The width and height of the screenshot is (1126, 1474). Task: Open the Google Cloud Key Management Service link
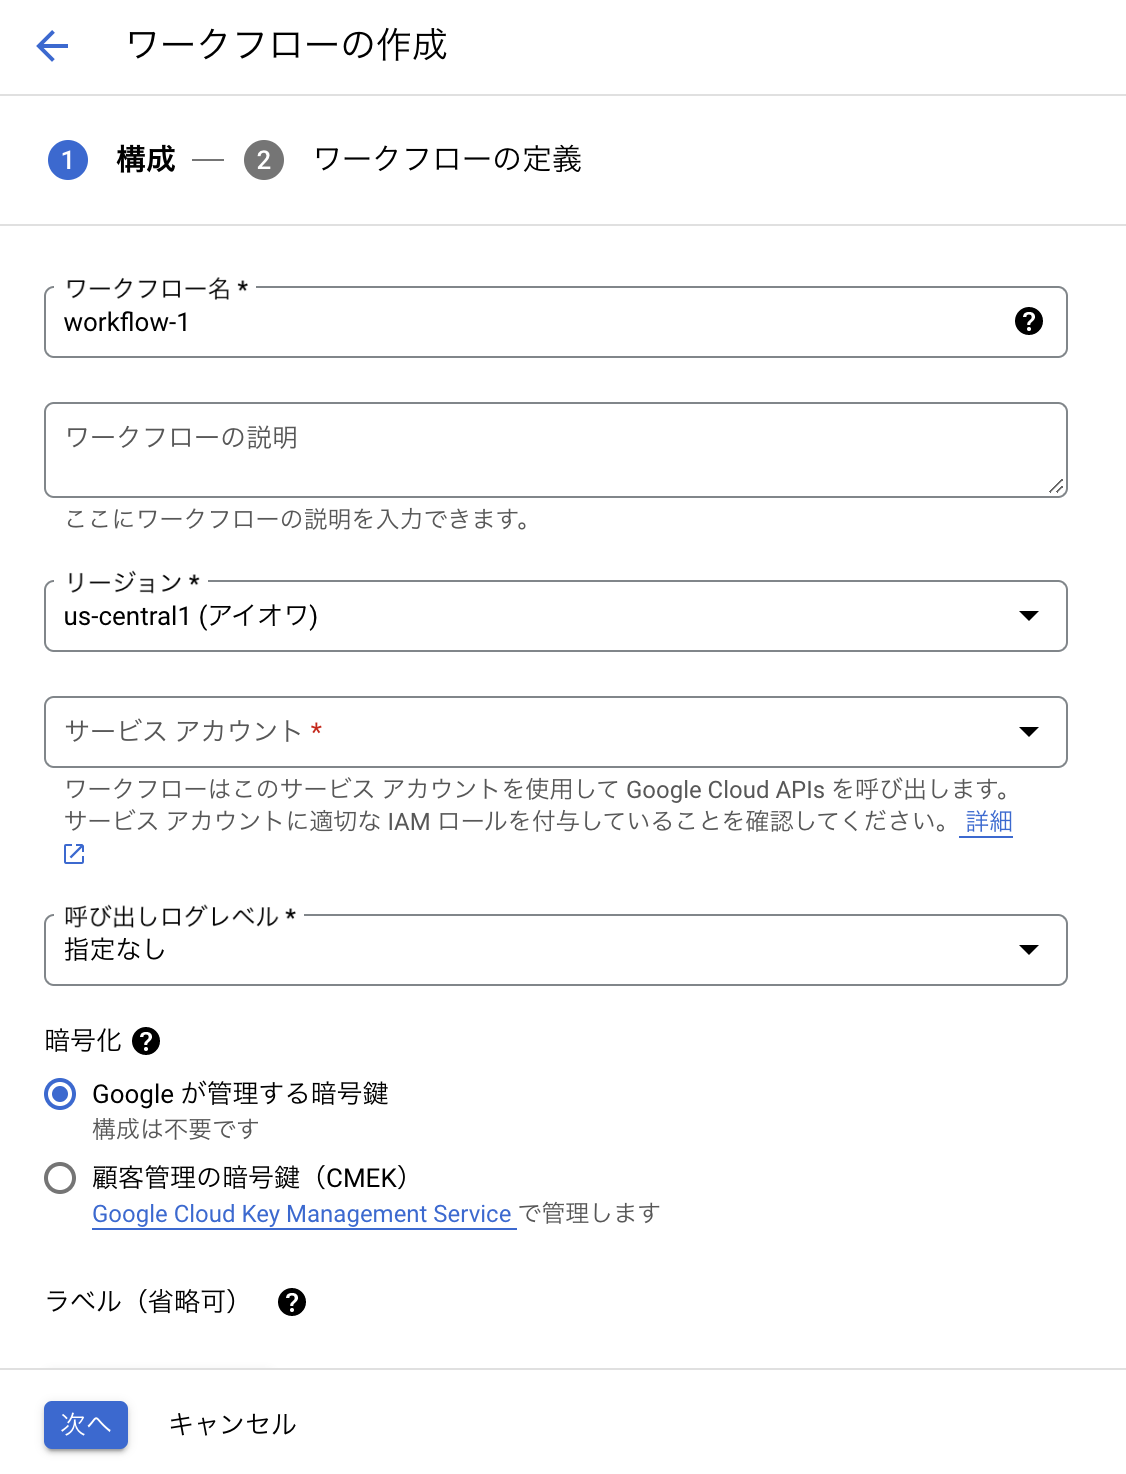(x=303, y=1214)
